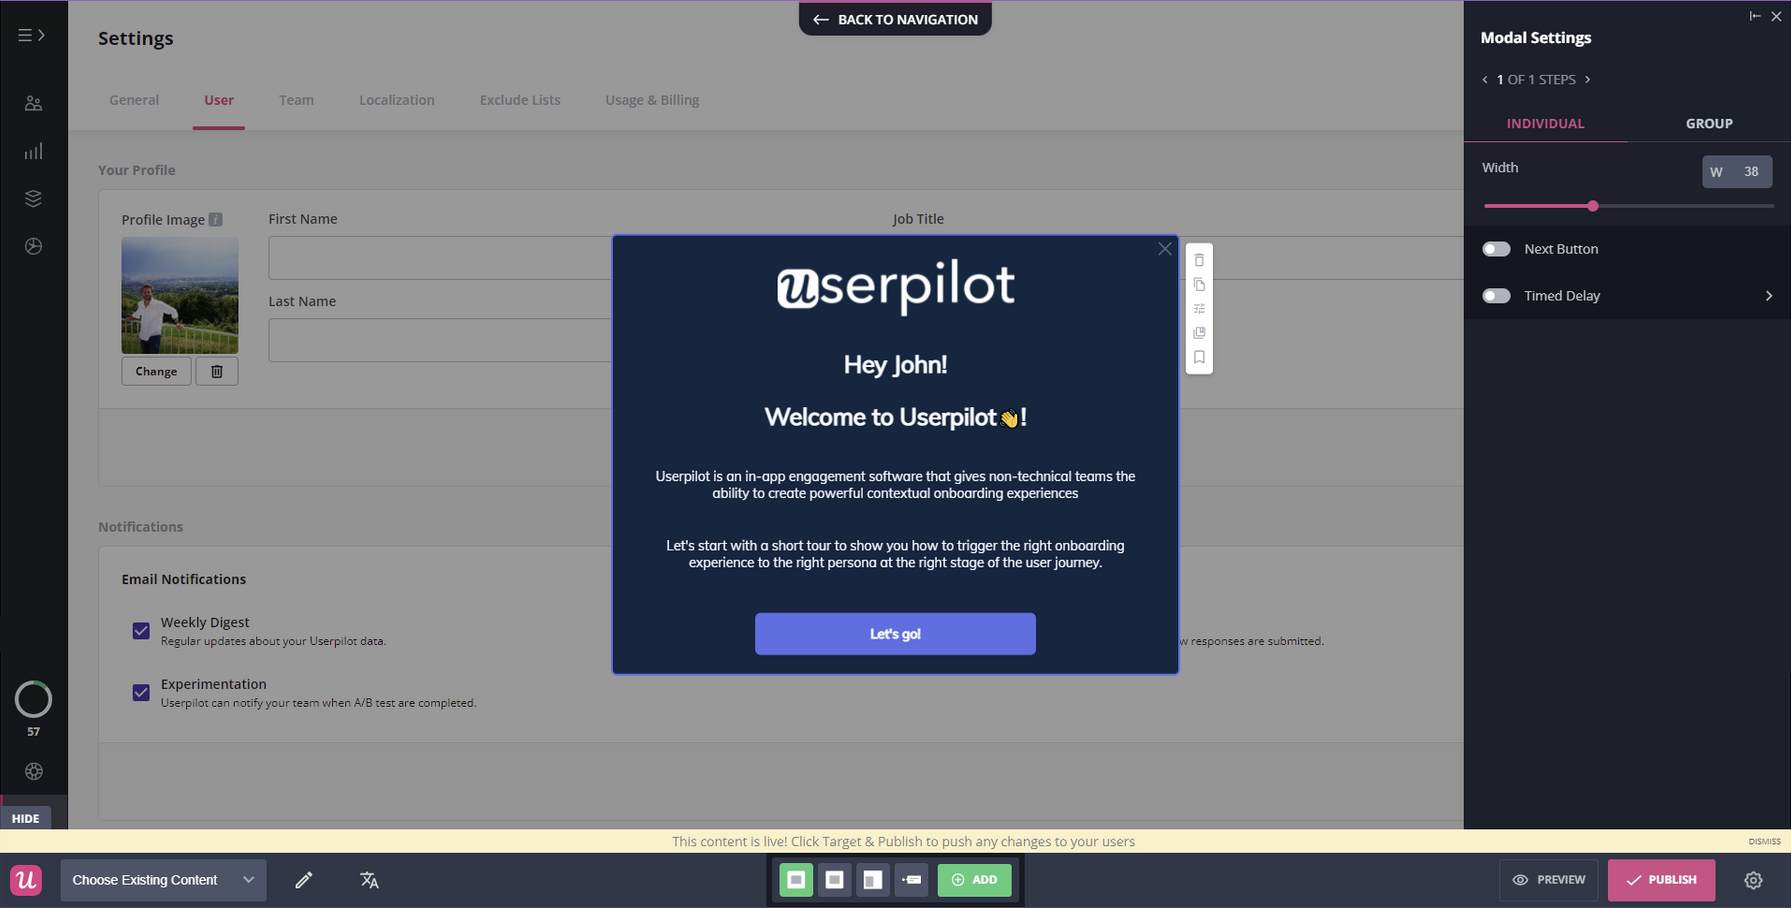The height and width of the screenshot is (908, 1791).
Task: Open the builder settings gear icon
Action: click(x=1753, y=880)
